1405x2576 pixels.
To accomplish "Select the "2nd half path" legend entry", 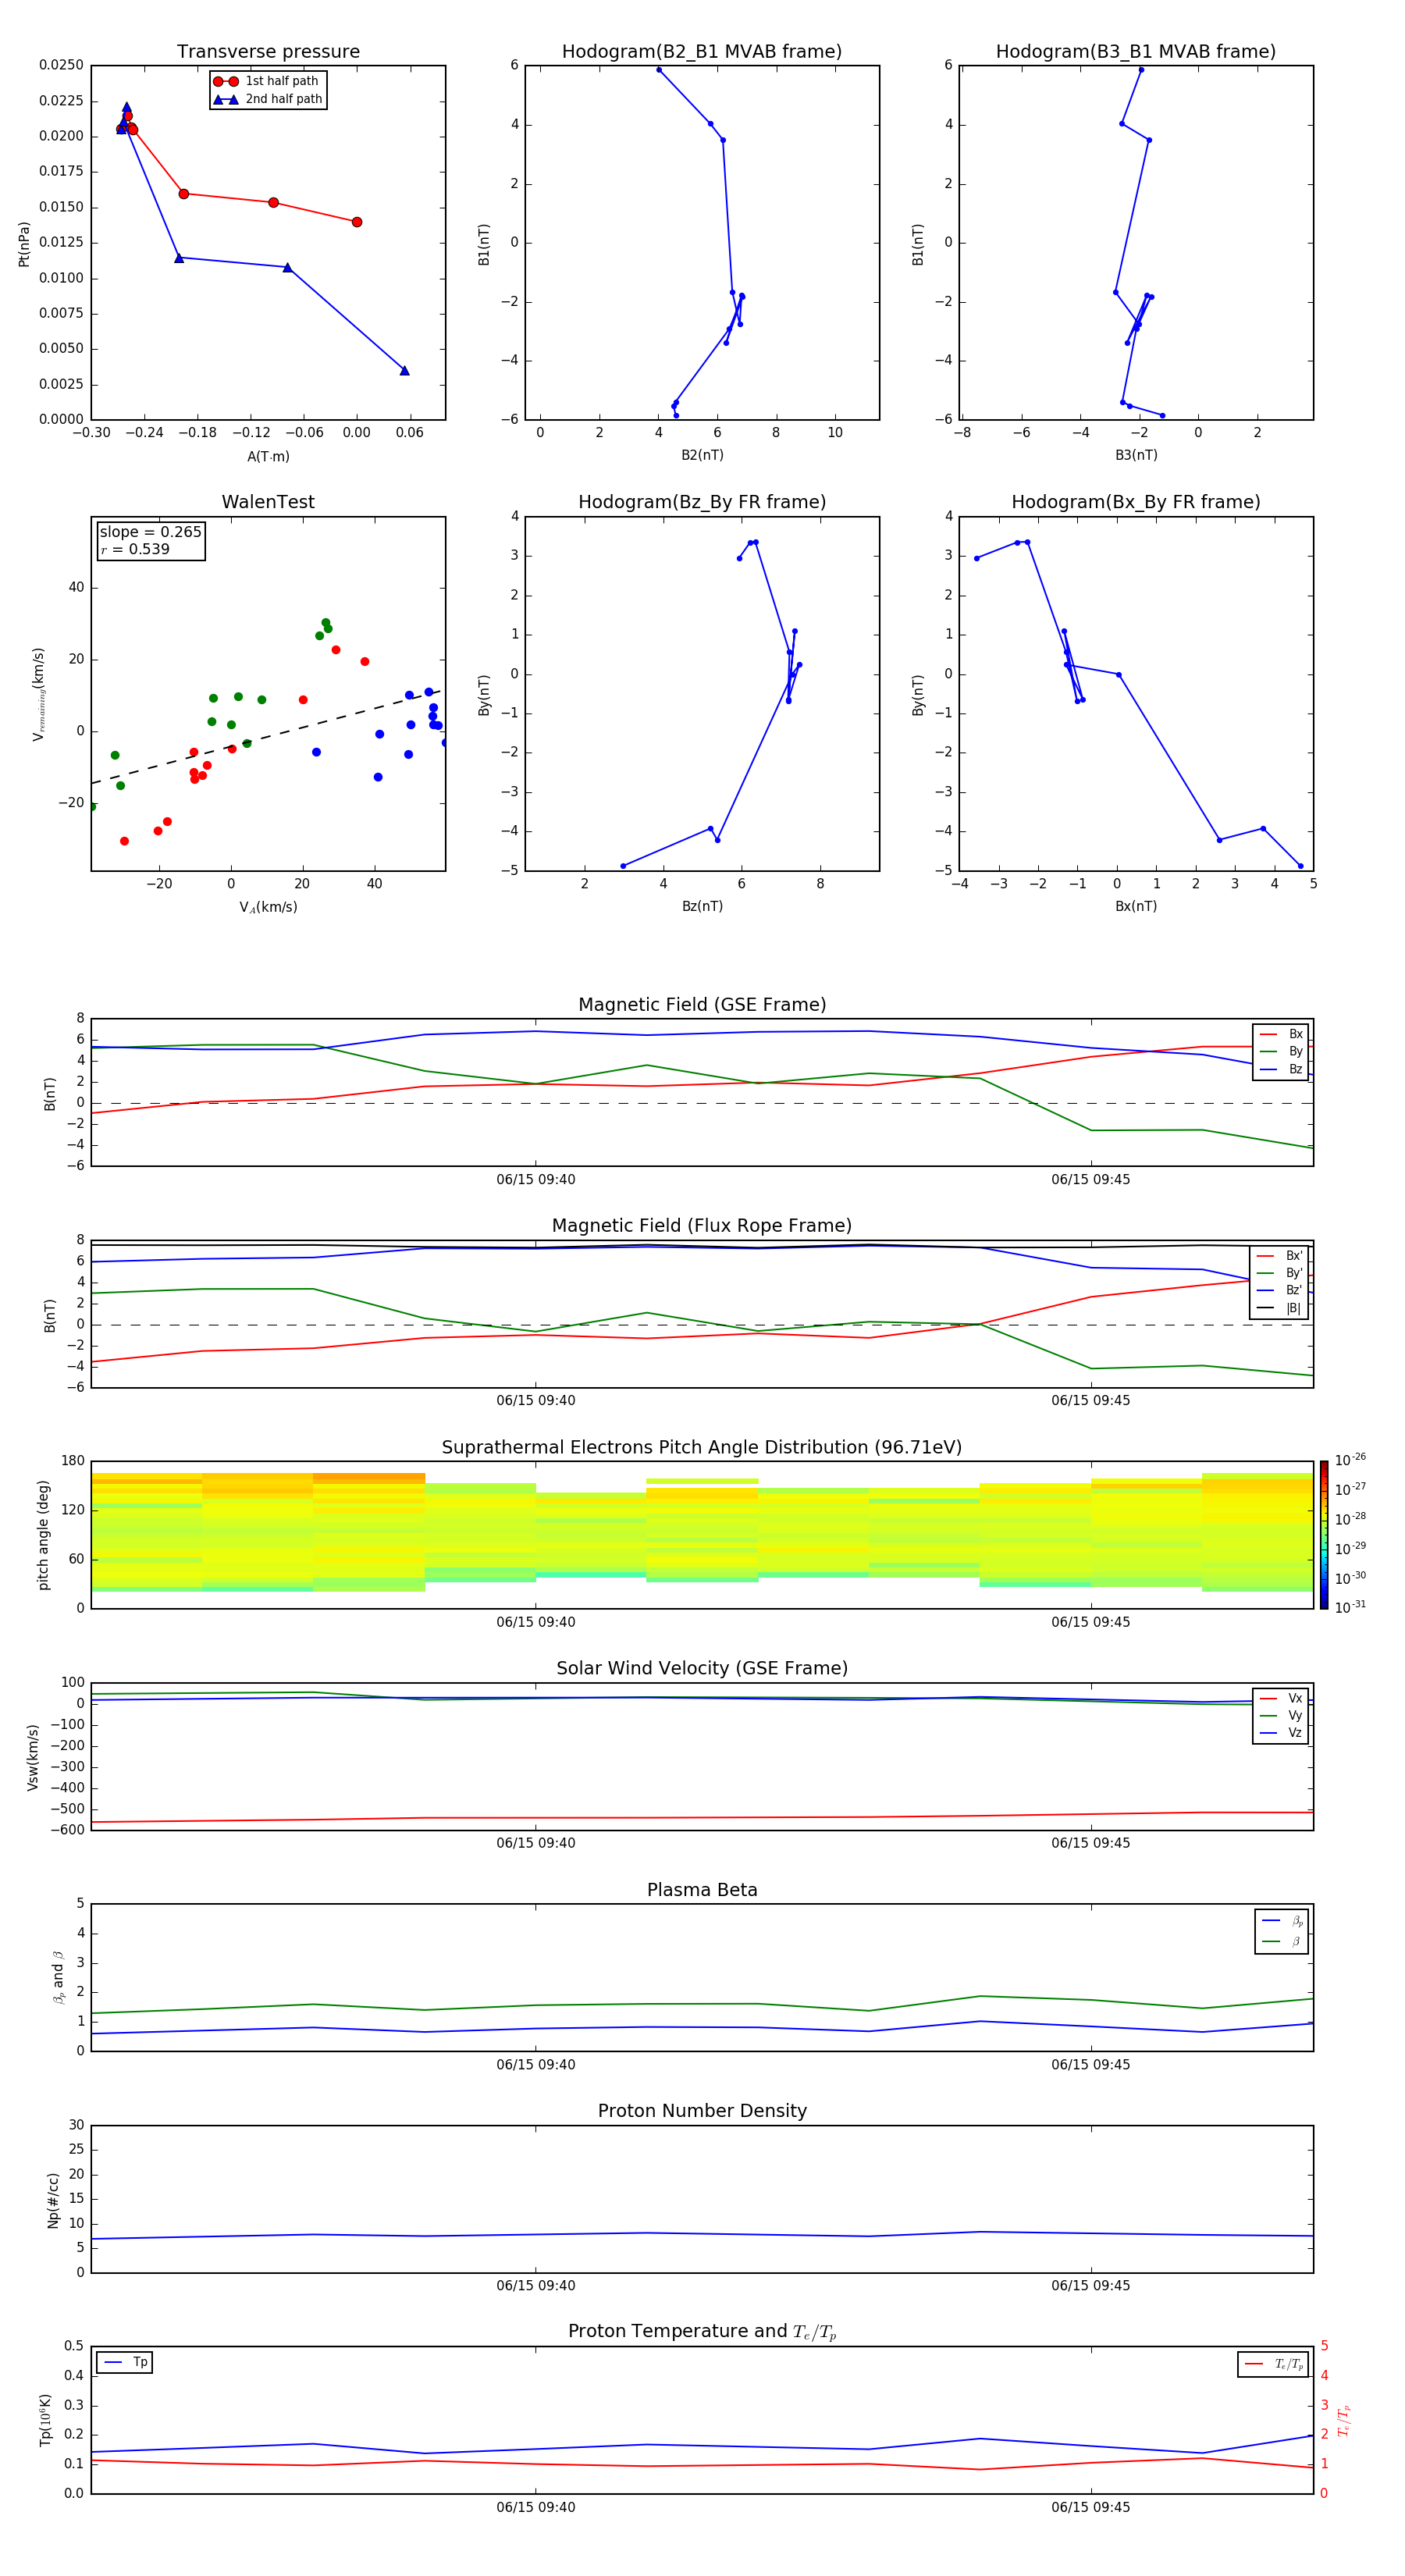I will point(267,99).
